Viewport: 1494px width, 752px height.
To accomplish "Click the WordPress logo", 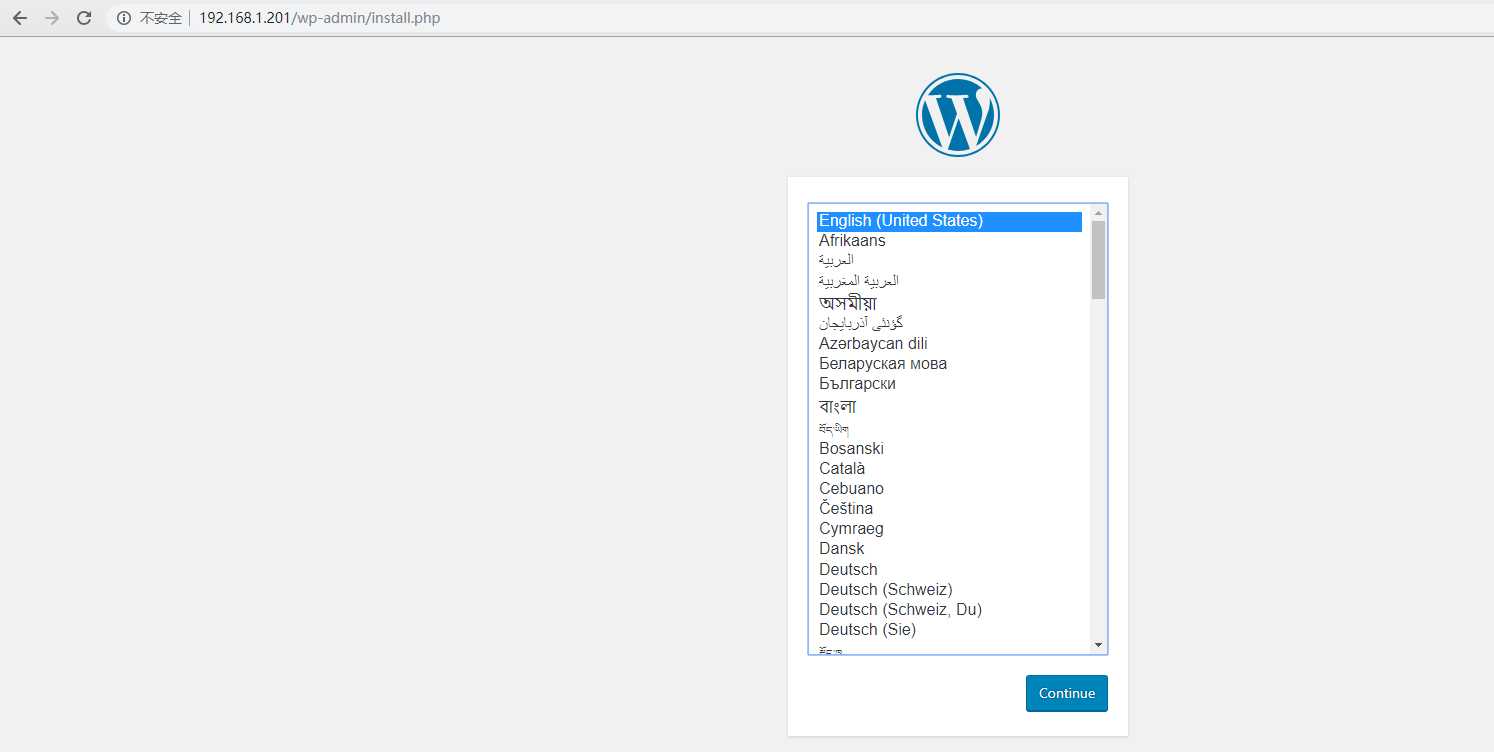I will pos(957,115).
